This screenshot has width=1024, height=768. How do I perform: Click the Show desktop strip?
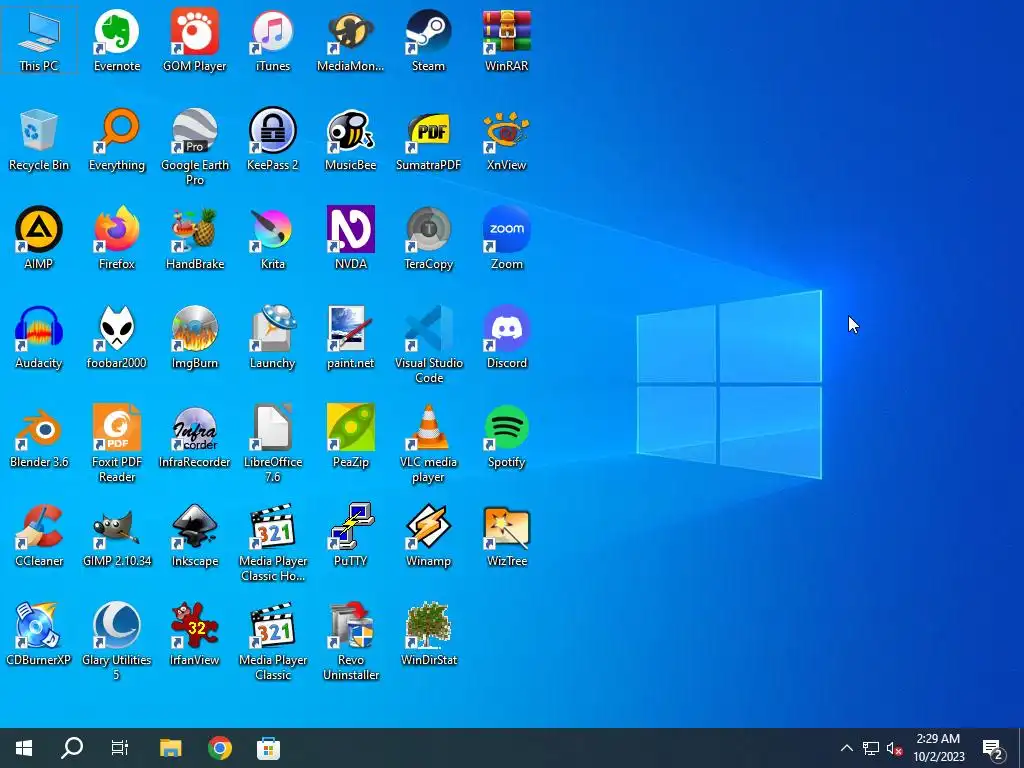click(x=1020, y=748)
